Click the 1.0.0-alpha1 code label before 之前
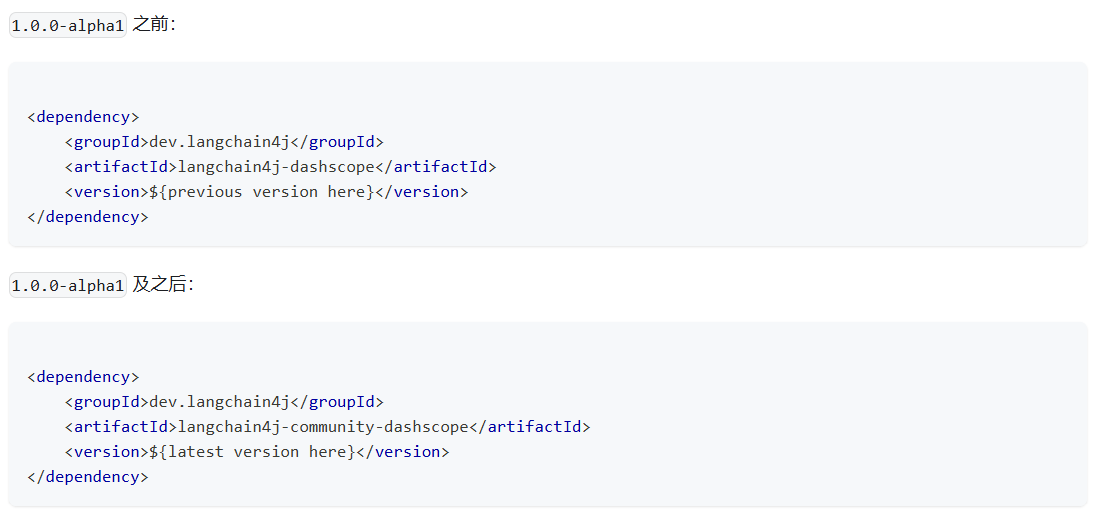The width and height of the screenshot is (1093, 510). coord(68,26)
